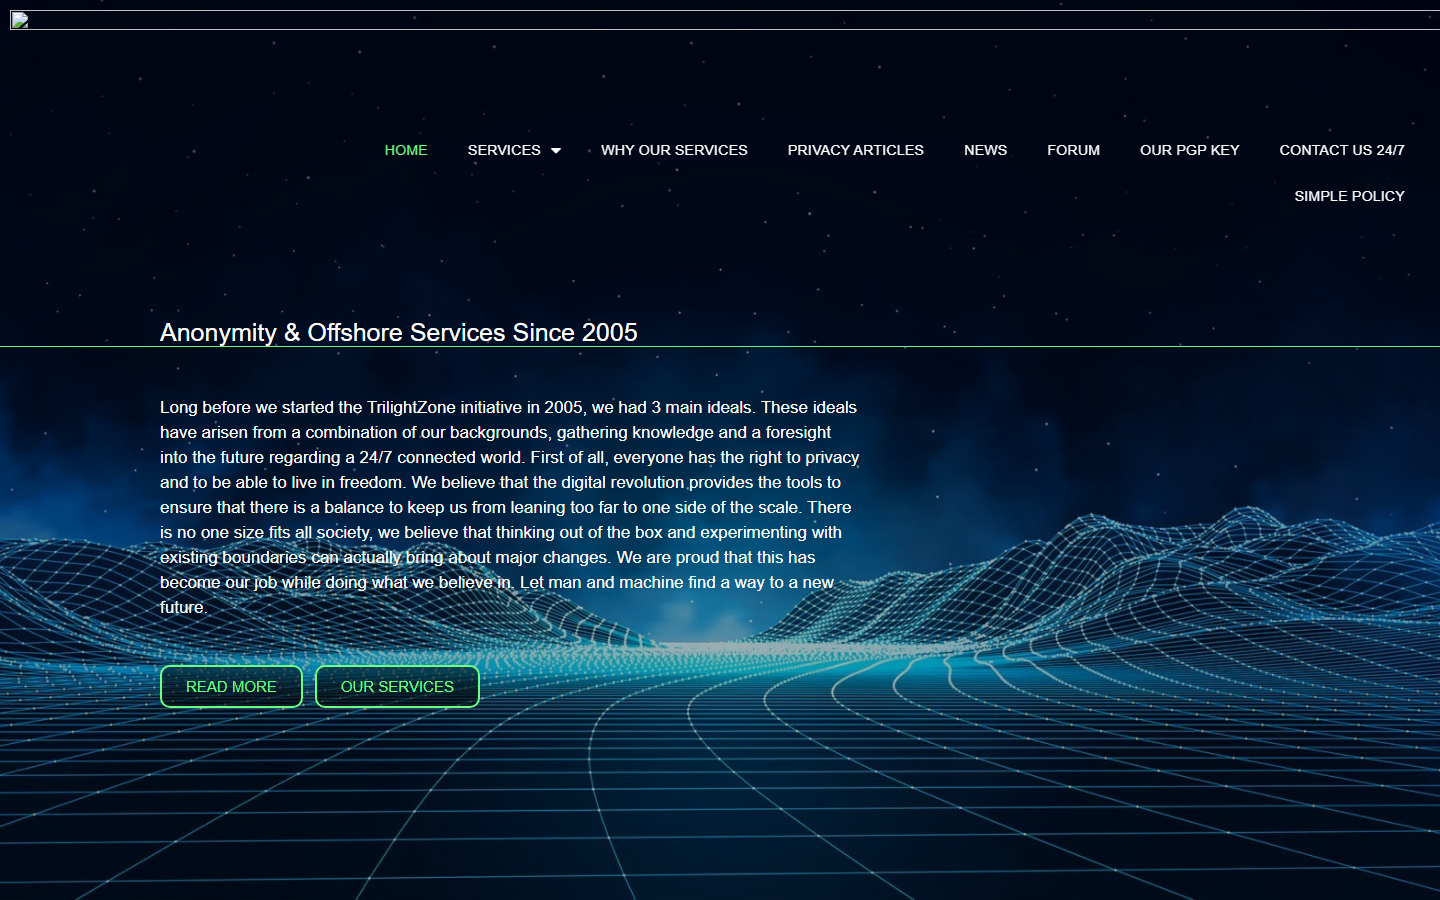1440x900 pixels.
Task: View Our PGP Key page
Action: click(x=1189, y=150)
